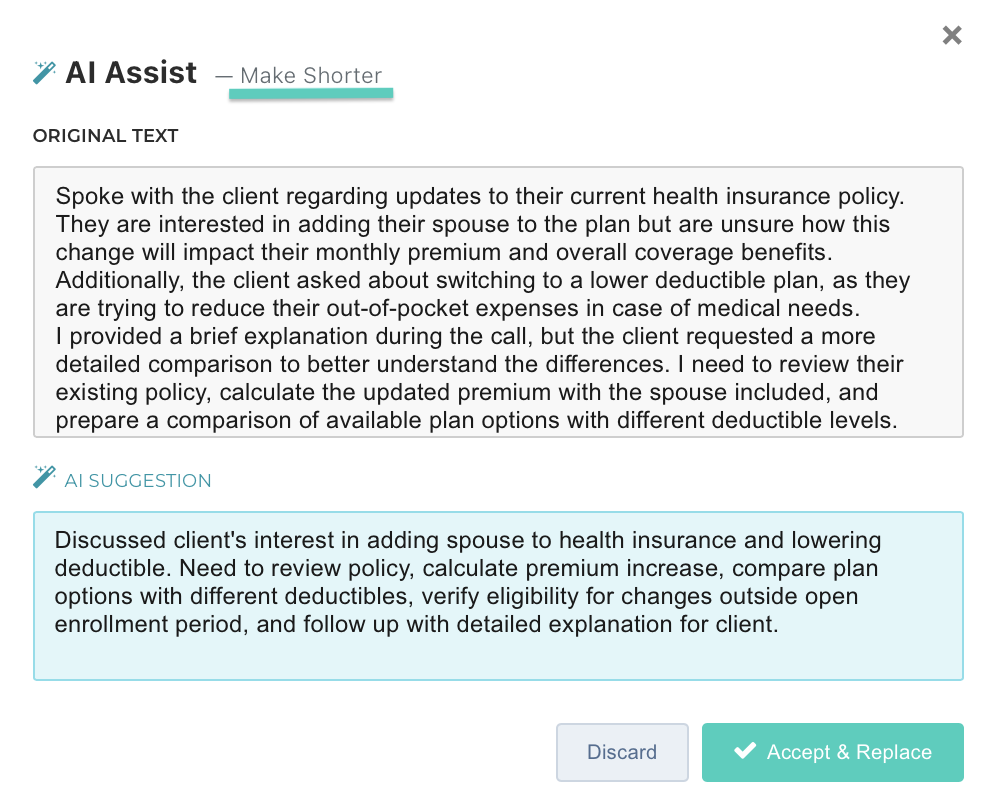Viewport: 996px width, 804px height.
Task: Click the wand icon next to AI Suggestion
Action: [44, 477]
